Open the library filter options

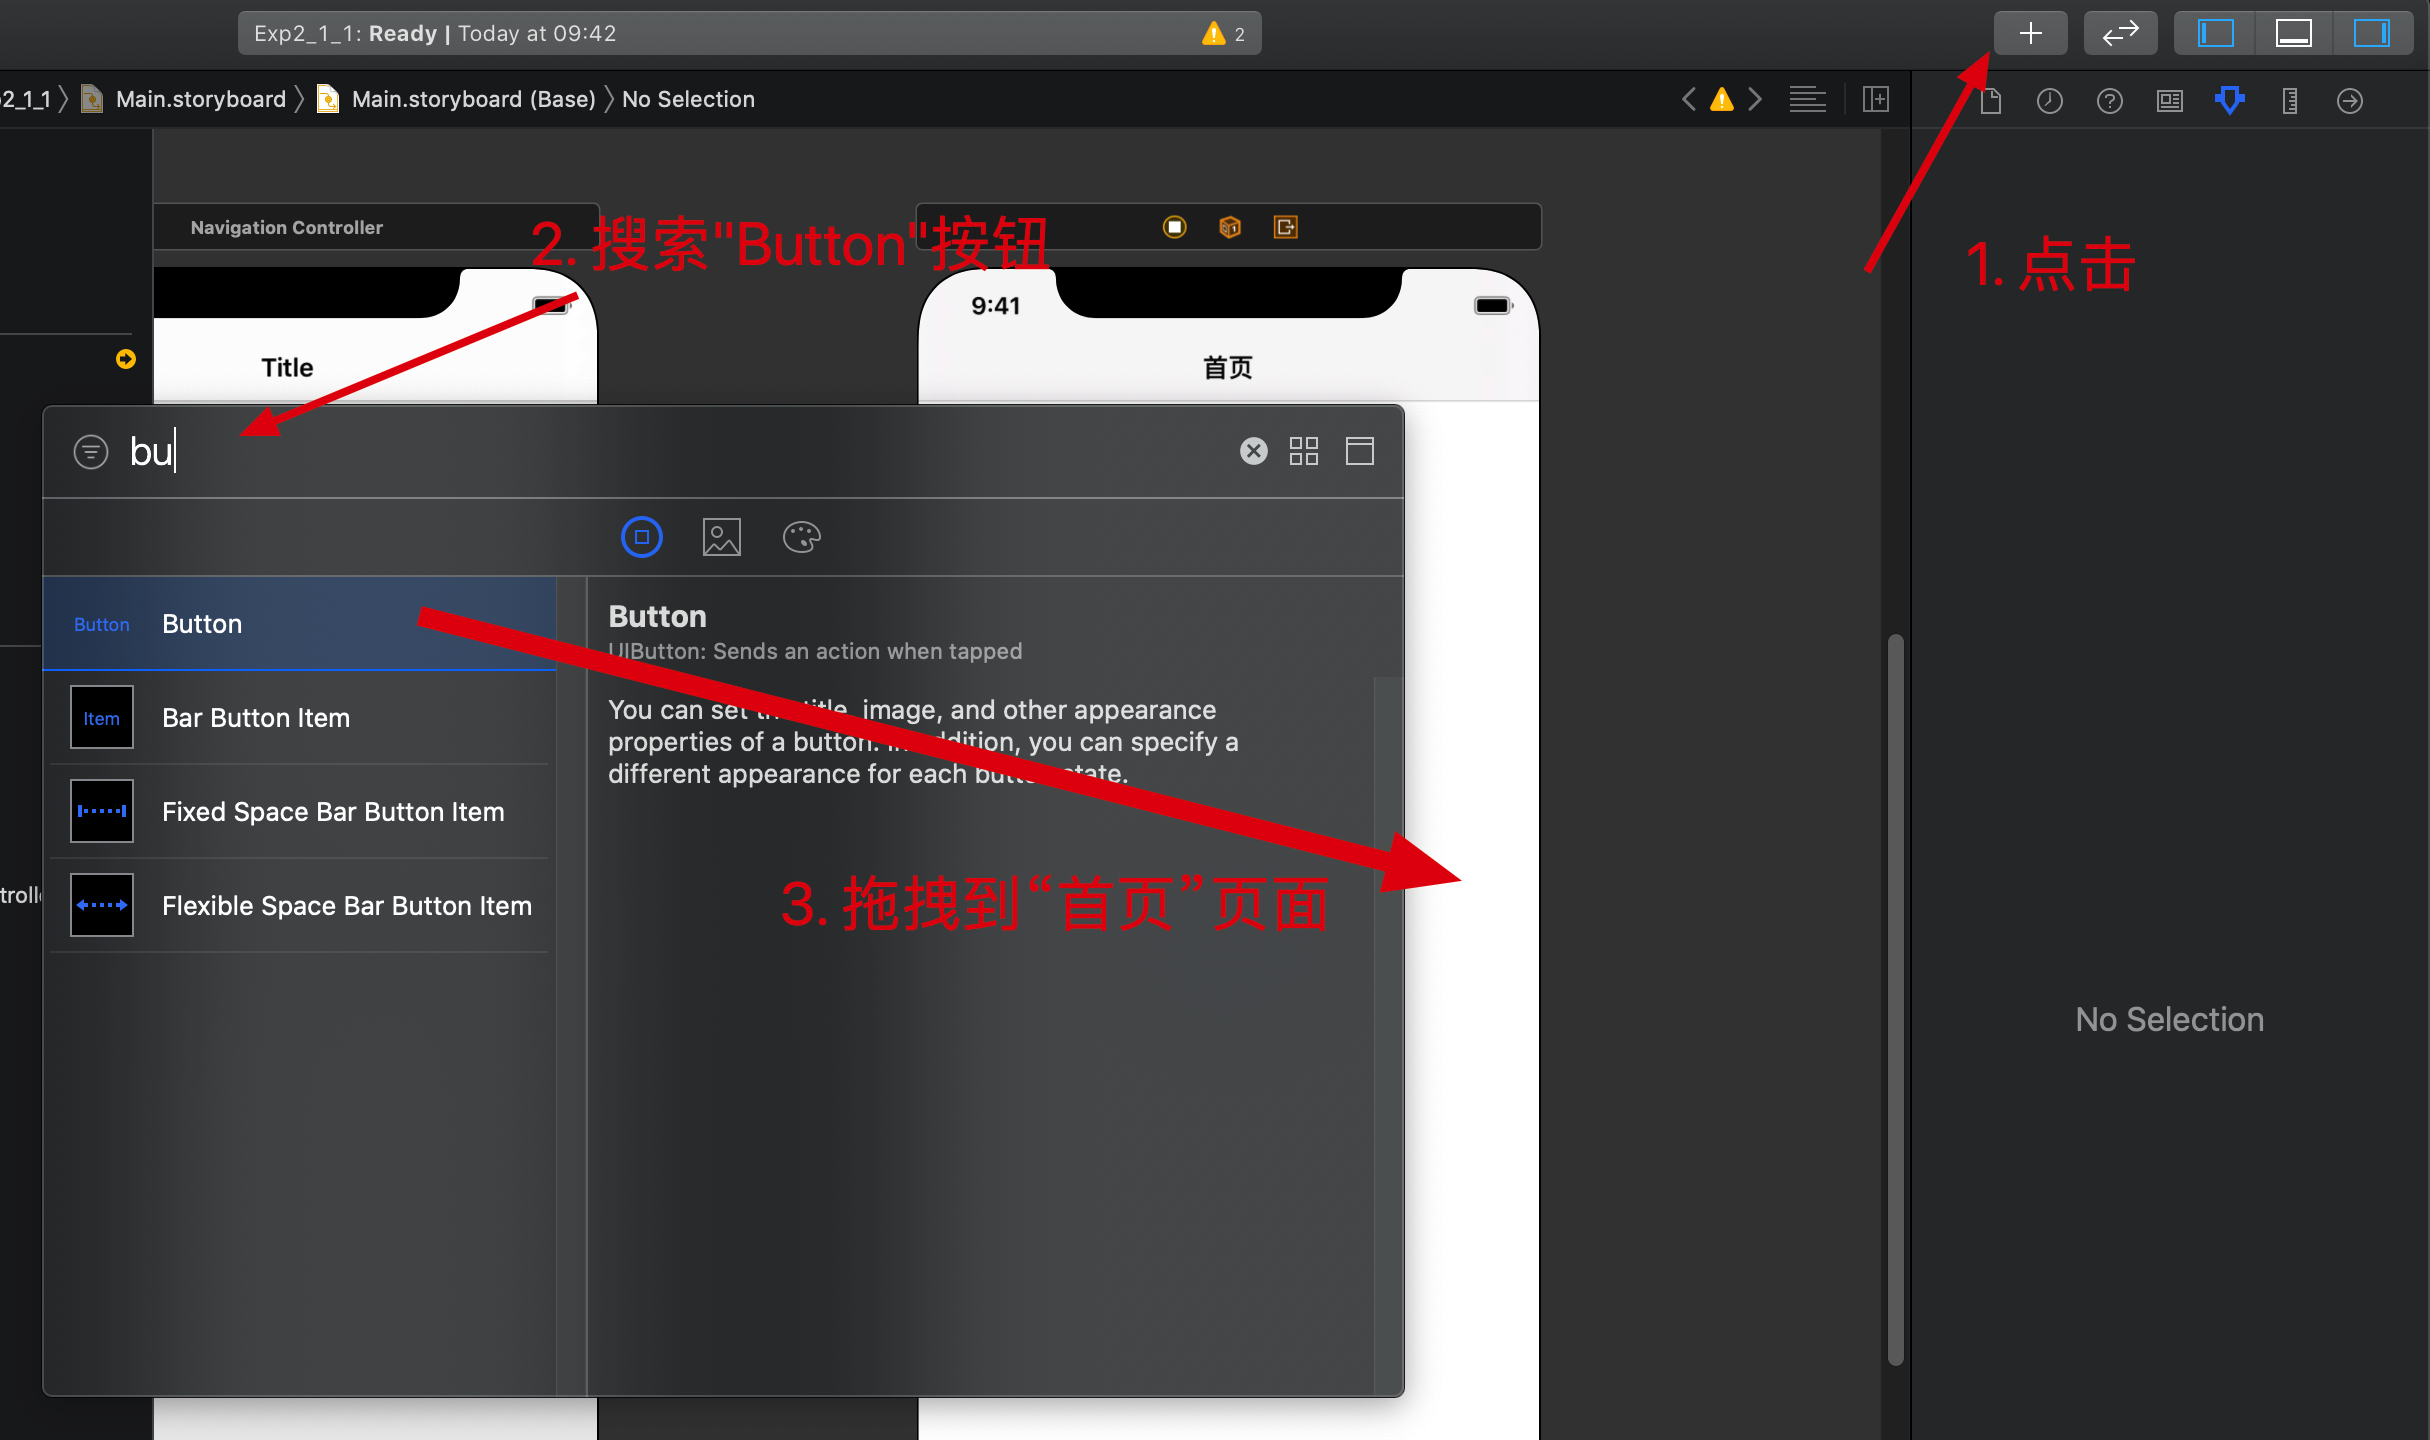pos(91,451)
